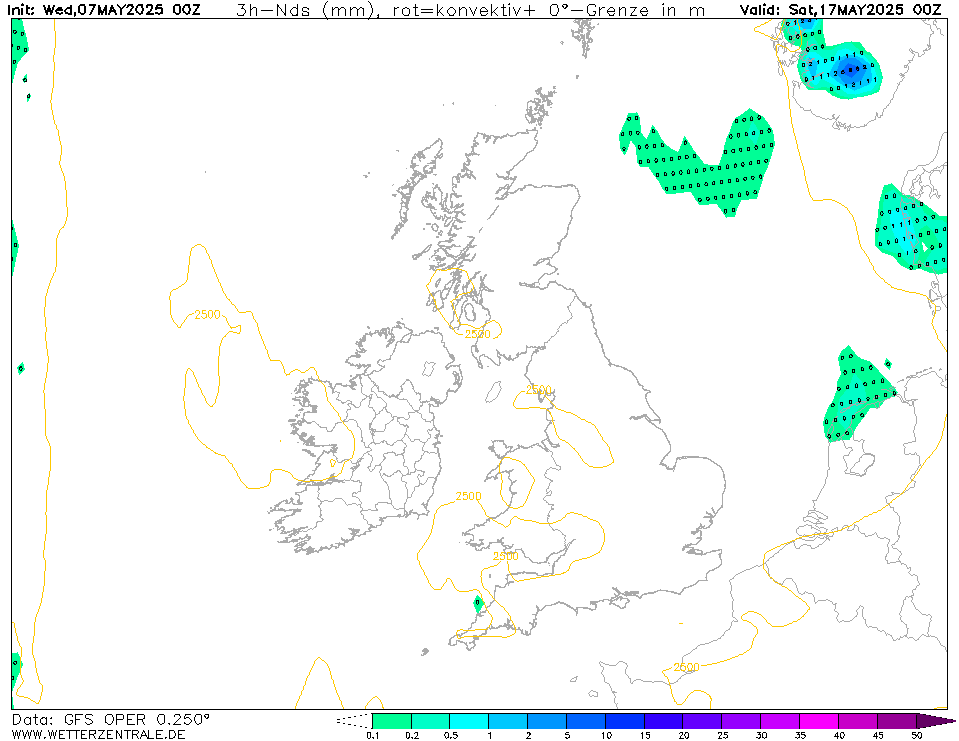Select the 25–30 mm legend swatch
959x741 pixels.
point(741,721)
